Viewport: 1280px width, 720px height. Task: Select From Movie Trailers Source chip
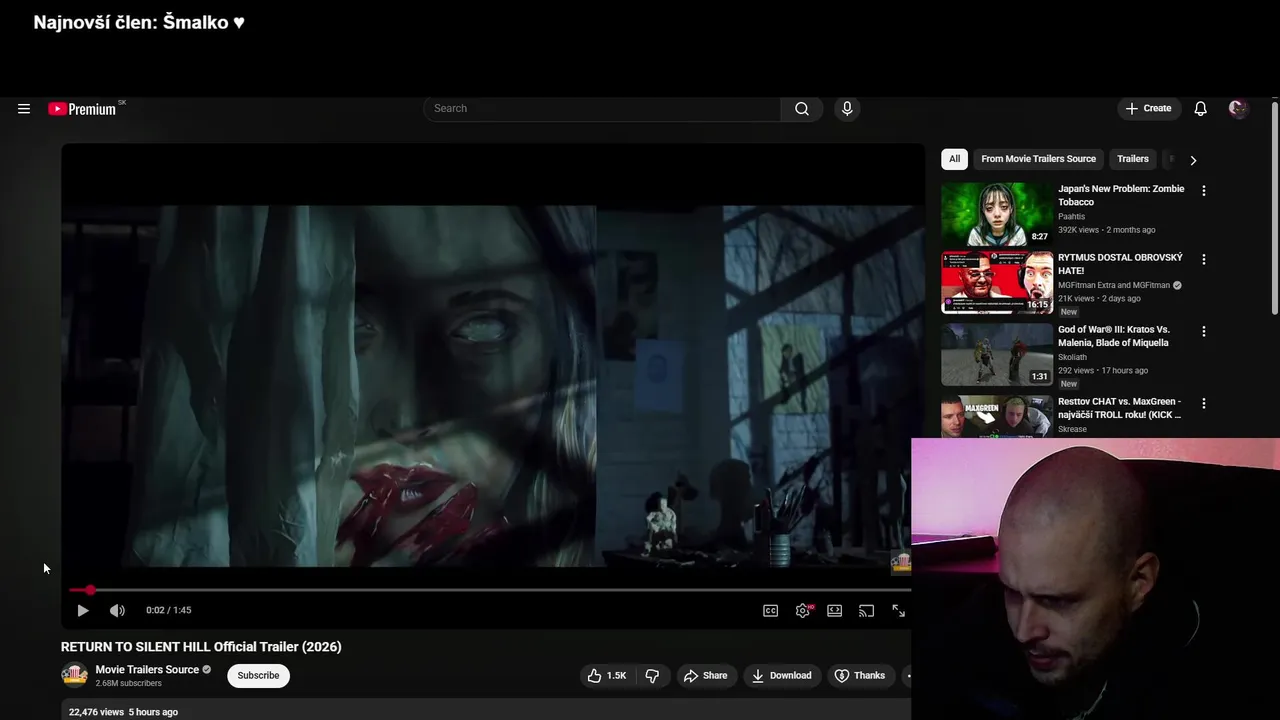tap(1038, 159)
